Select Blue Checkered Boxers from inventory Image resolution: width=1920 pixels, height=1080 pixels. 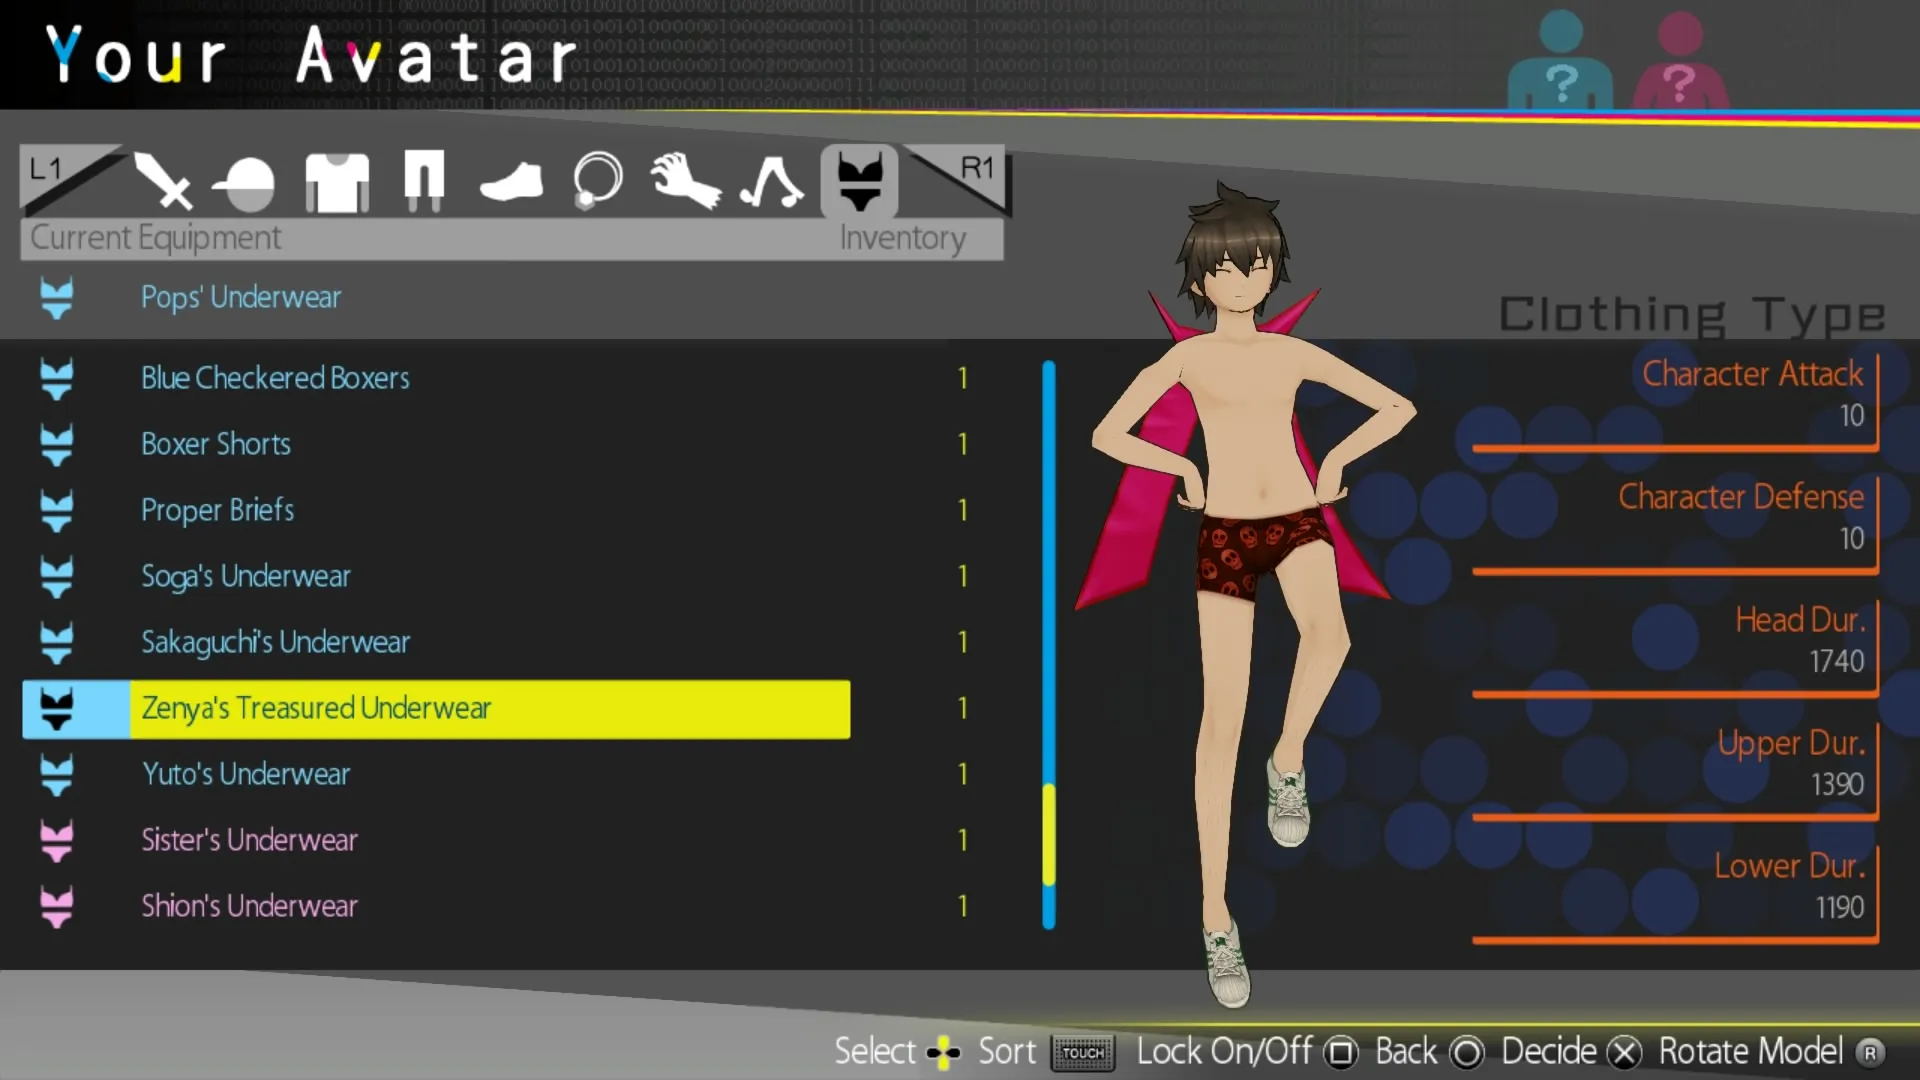(x=275, y=378)
